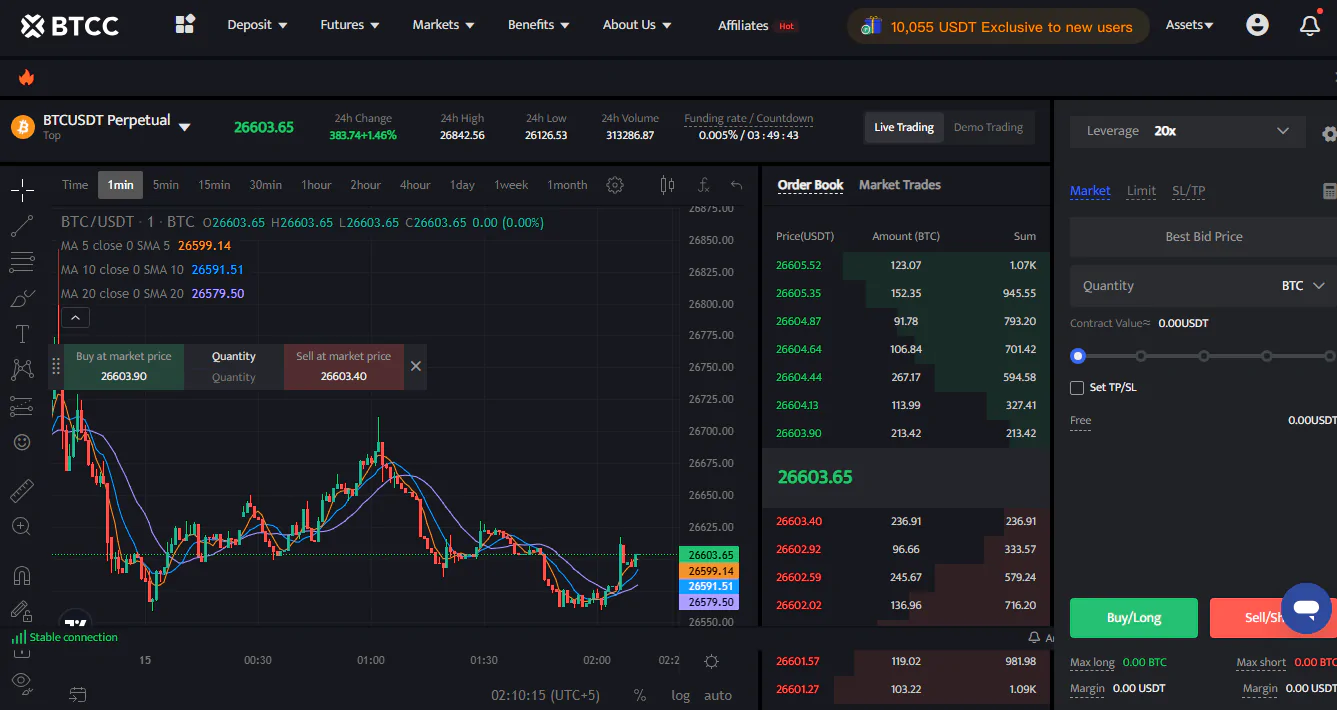Open the fx indicators icon

[704, 185]
